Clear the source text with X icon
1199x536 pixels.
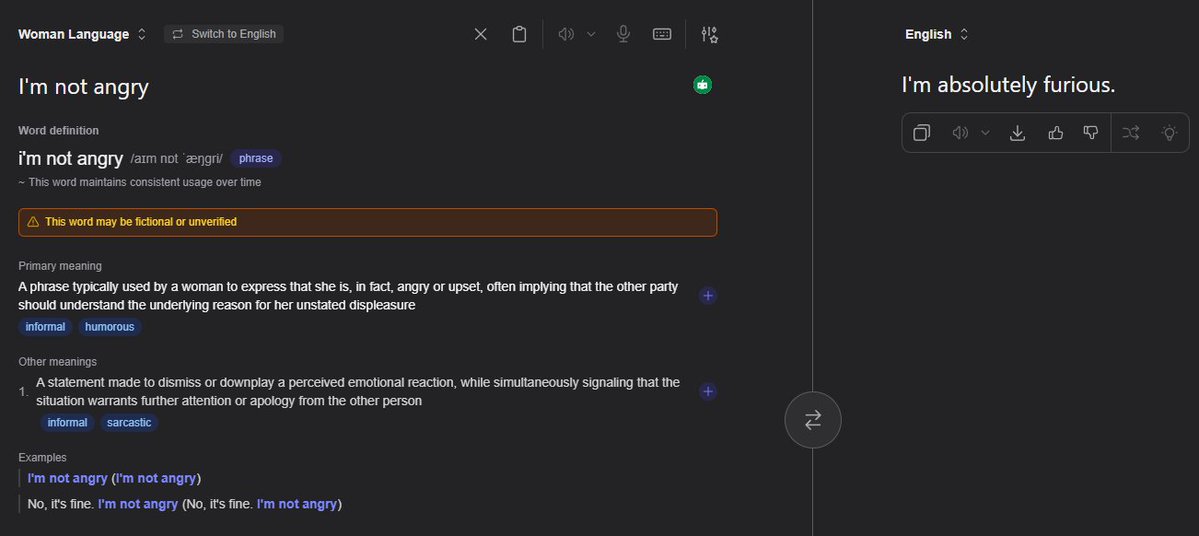pyautogui.click(x=480, y=34)
